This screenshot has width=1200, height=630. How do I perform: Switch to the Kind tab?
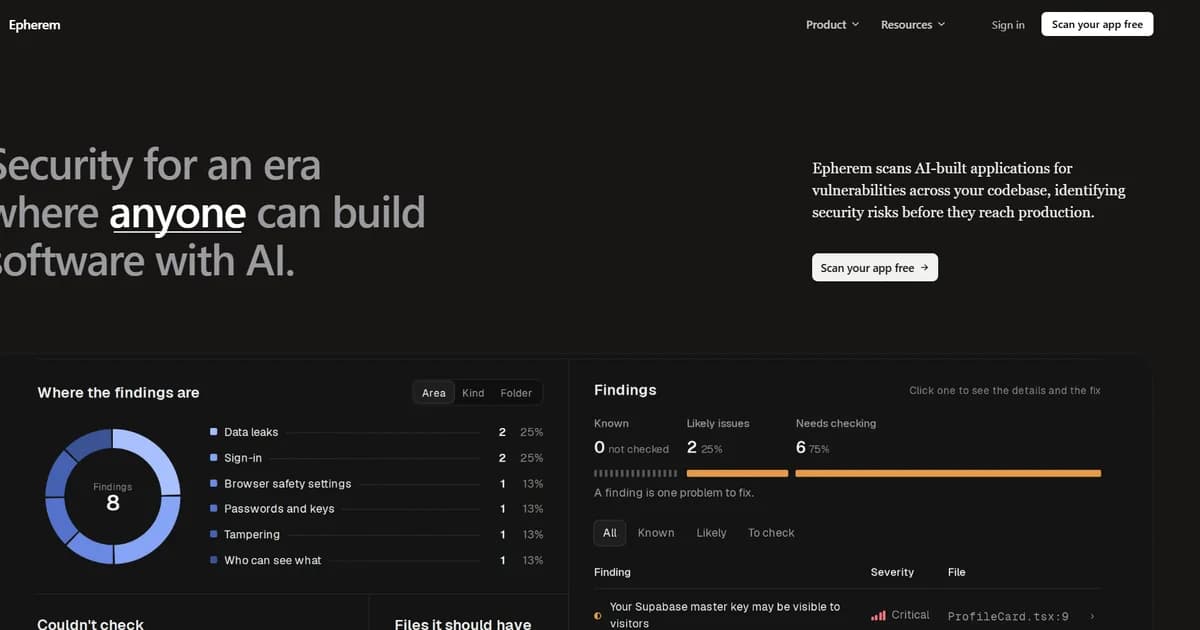473,393
